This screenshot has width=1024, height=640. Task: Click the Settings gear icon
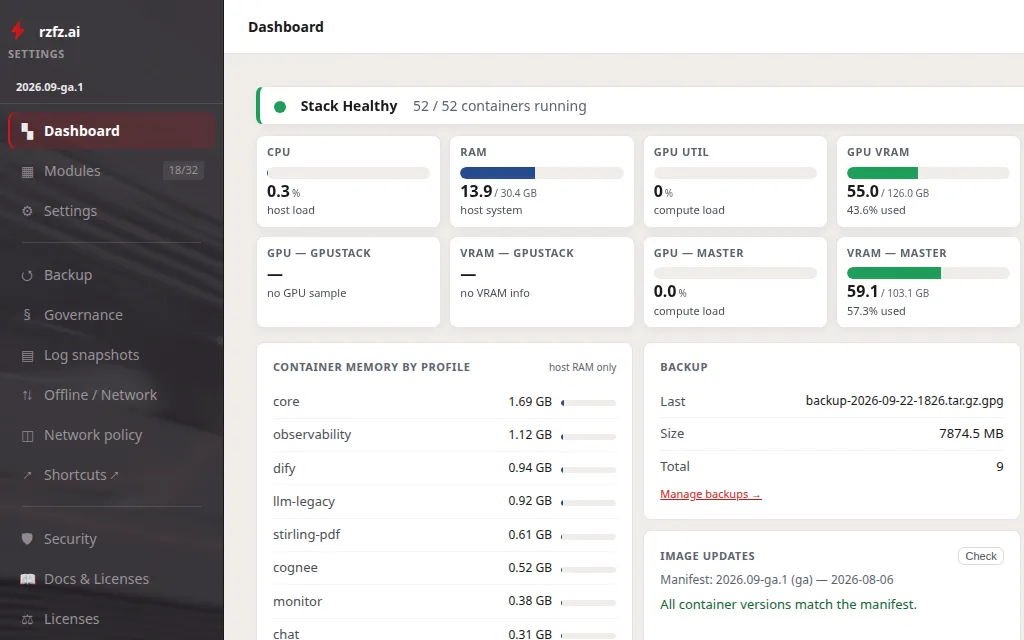tap(27, 211)
